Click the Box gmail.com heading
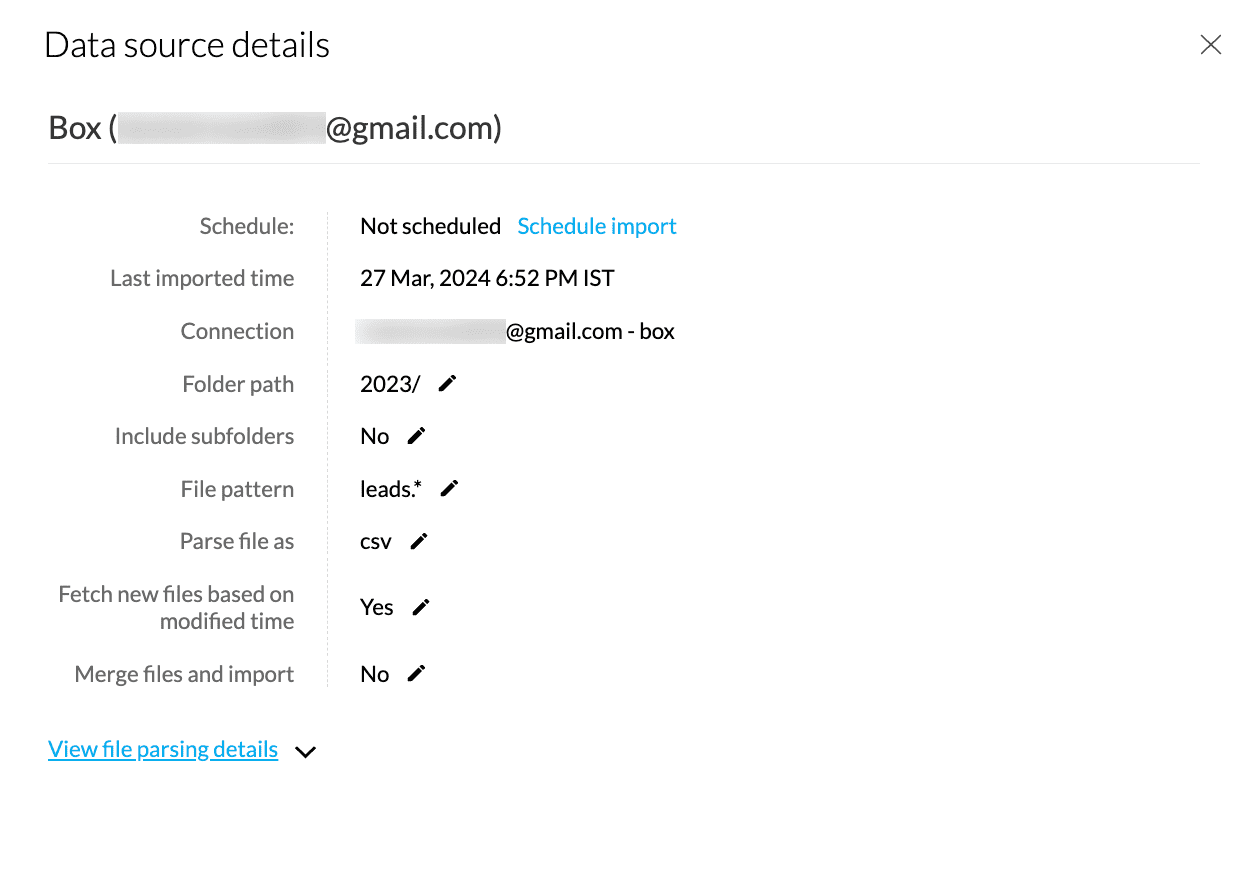Screen dimensions: 1242x876 275,129
